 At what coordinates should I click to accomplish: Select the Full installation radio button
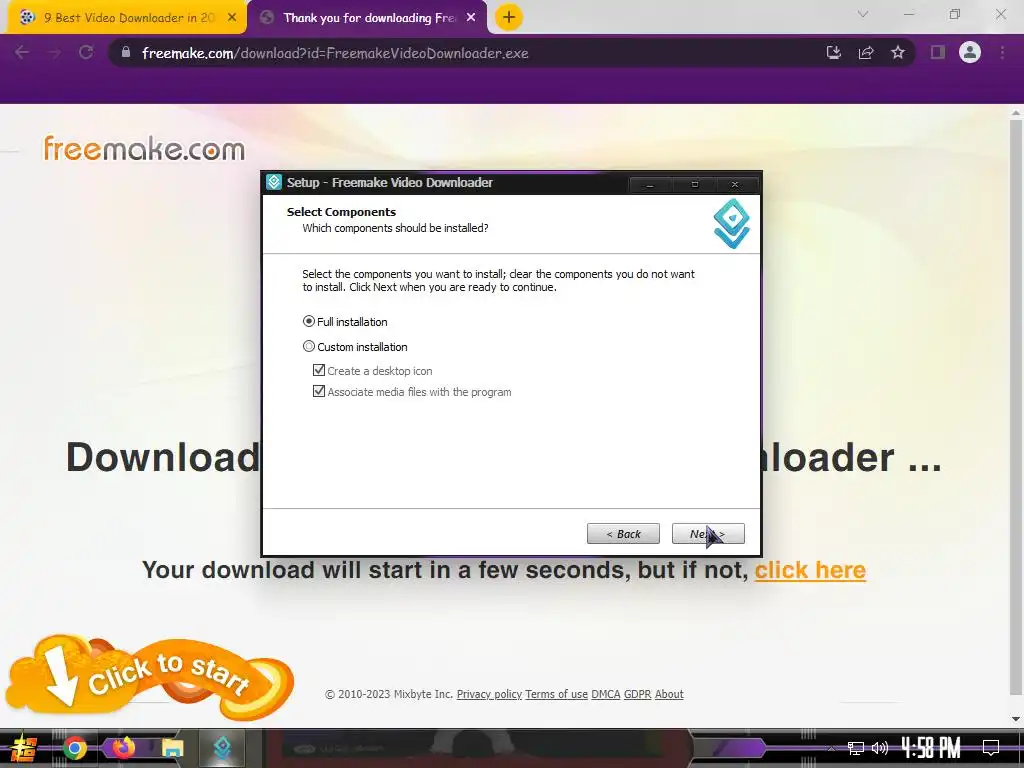pos(309,321)
